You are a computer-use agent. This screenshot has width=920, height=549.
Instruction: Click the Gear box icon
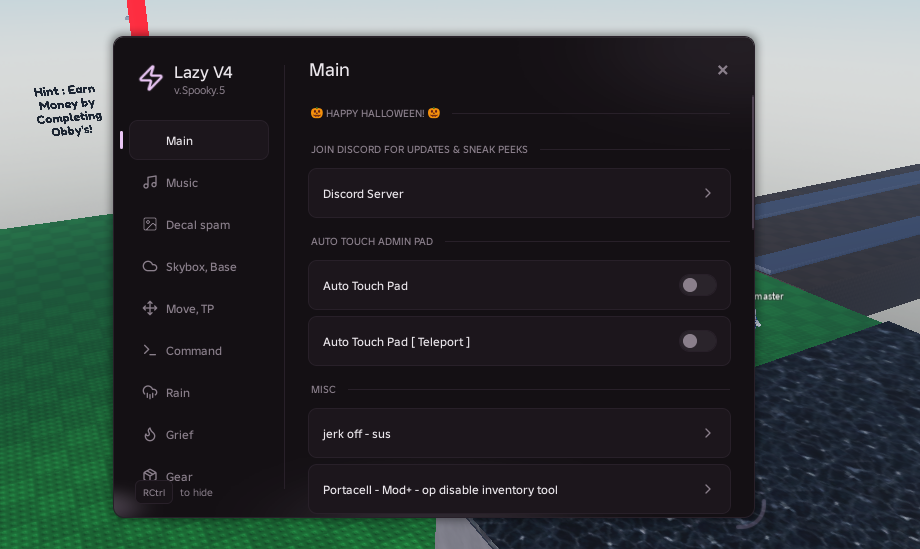[x=150, y=475]
